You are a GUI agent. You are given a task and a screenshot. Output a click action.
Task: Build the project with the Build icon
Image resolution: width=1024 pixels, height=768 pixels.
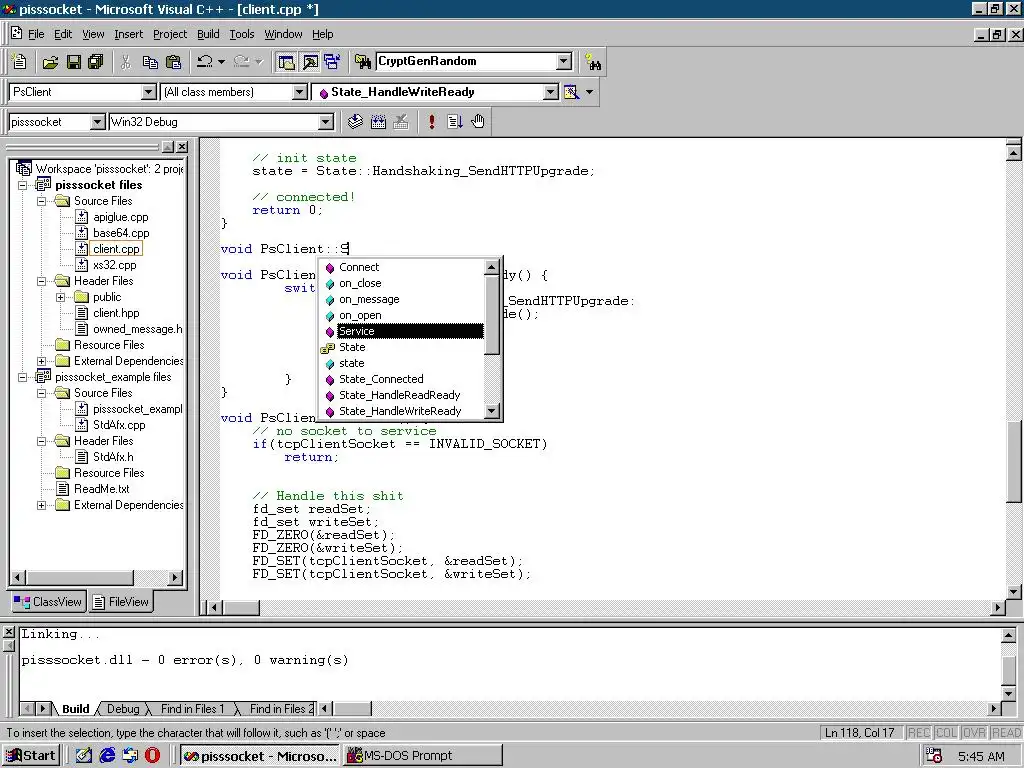378,121
